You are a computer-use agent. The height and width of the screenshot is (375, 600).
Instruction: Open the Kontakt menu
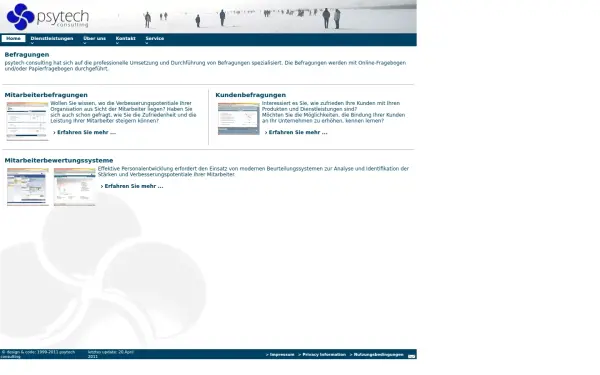coord(126,39)
